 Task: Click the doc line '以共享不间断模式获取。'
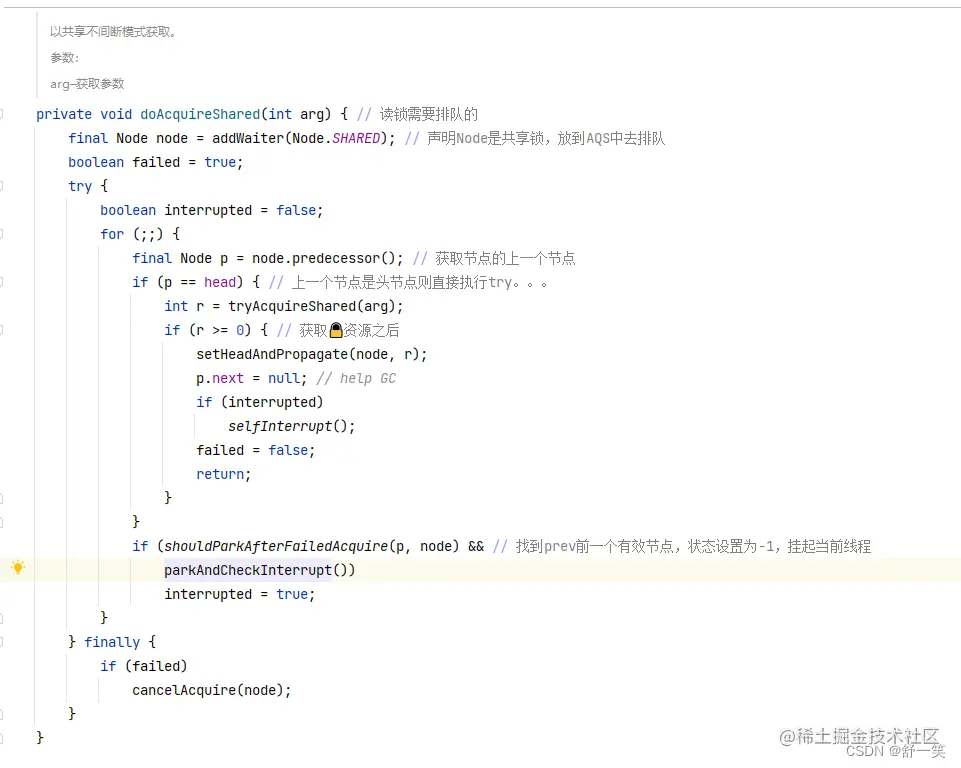(113, 32)
